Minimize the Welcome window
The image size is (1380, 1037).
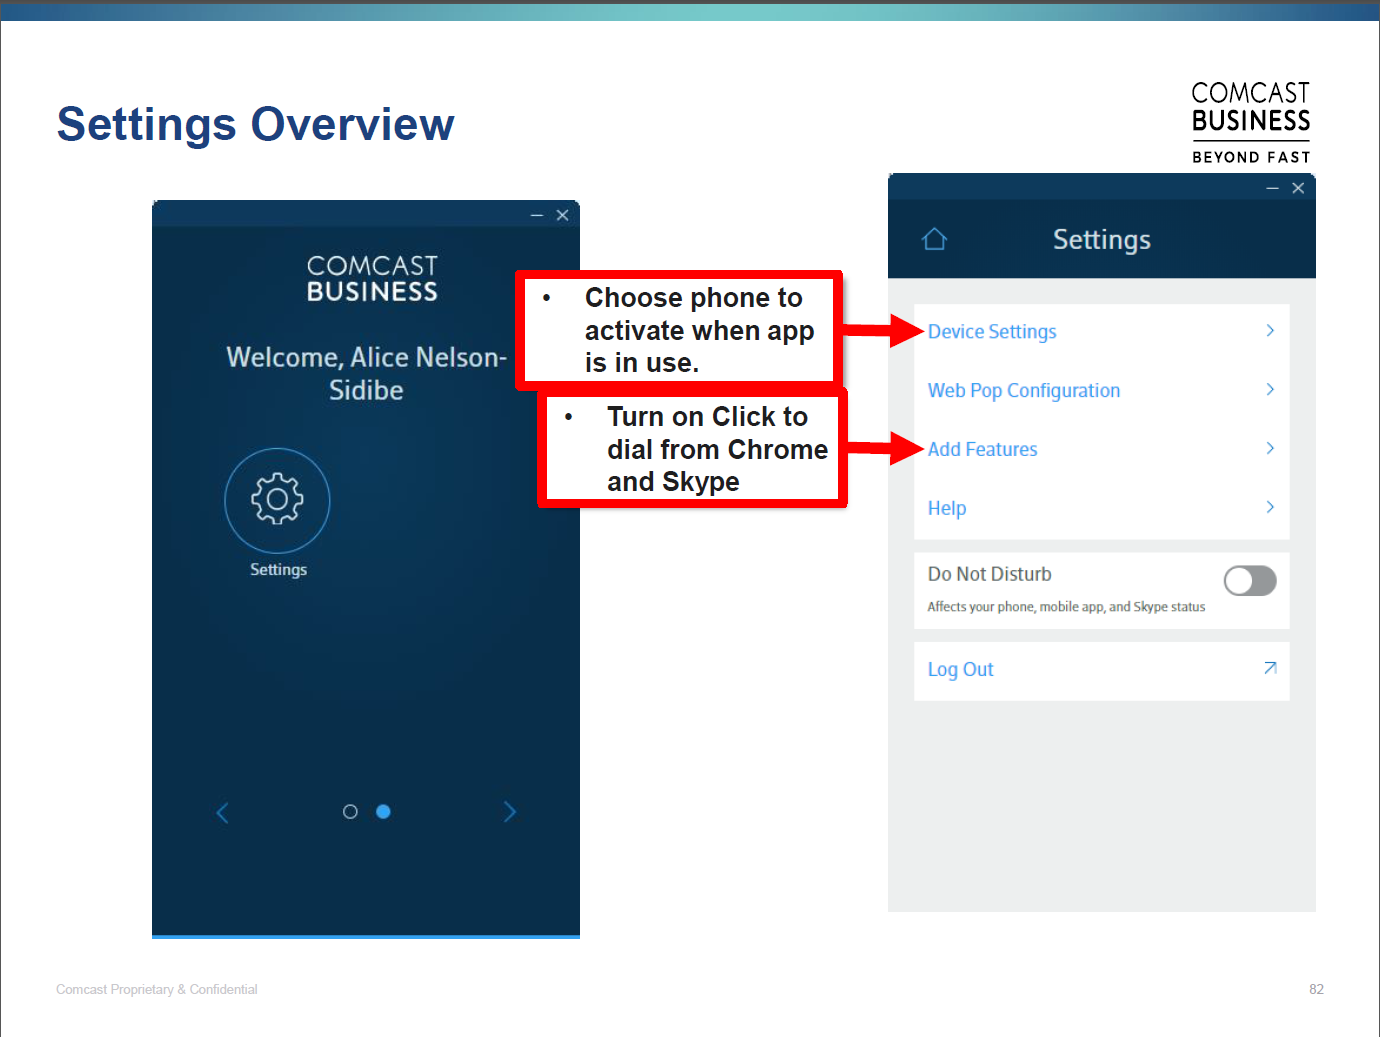[x=537, y=216]
